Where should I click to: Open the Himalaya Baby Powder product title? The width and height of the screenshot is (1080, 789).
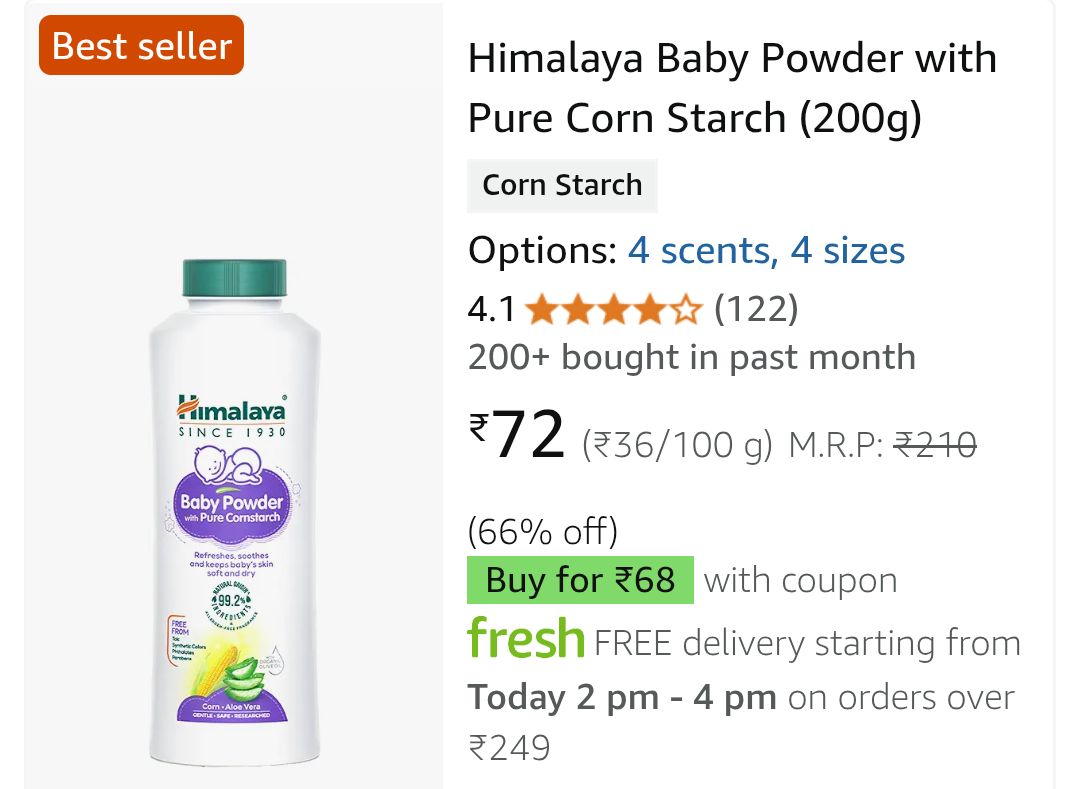pyautogui.click(x=731, y=88)
